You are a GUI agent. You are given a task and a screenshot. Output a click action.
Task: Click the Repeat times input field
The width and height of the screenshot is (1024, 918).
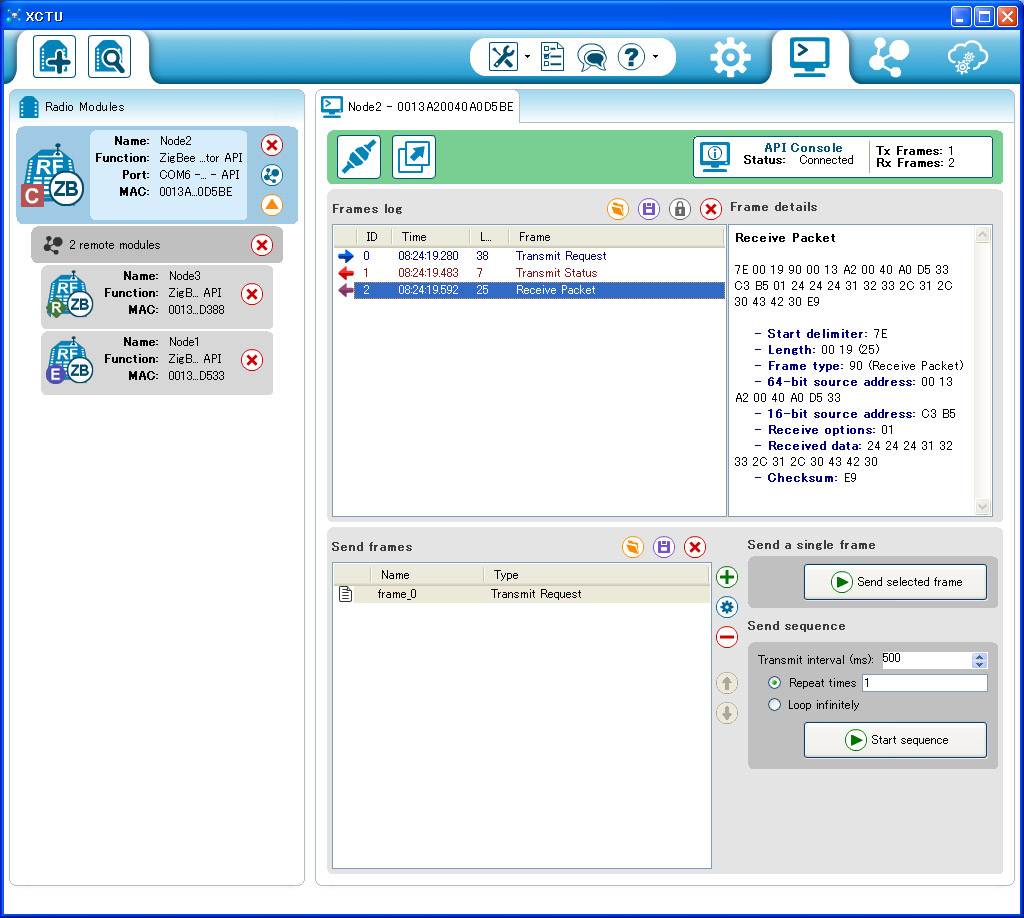click(925, 683)
